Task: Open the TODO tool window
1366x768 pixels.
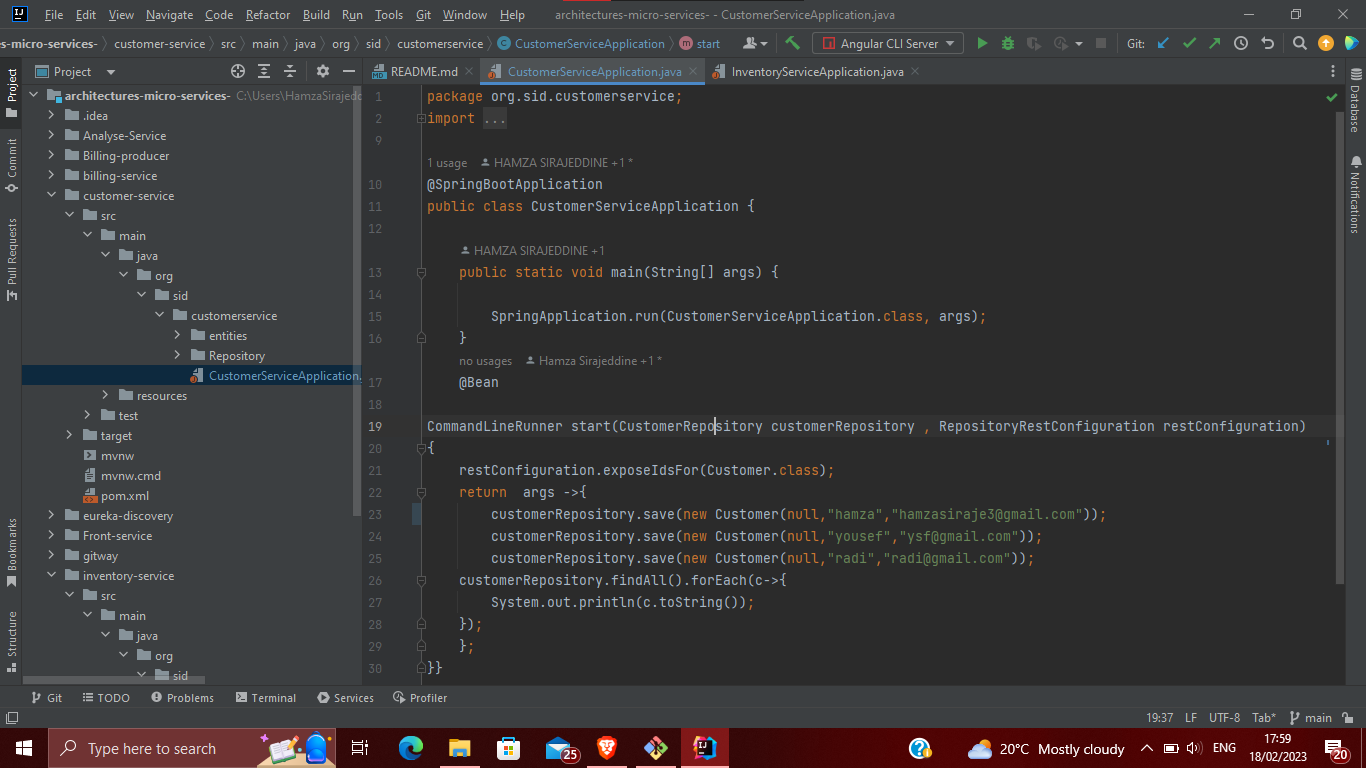Action: coord(106,698)
